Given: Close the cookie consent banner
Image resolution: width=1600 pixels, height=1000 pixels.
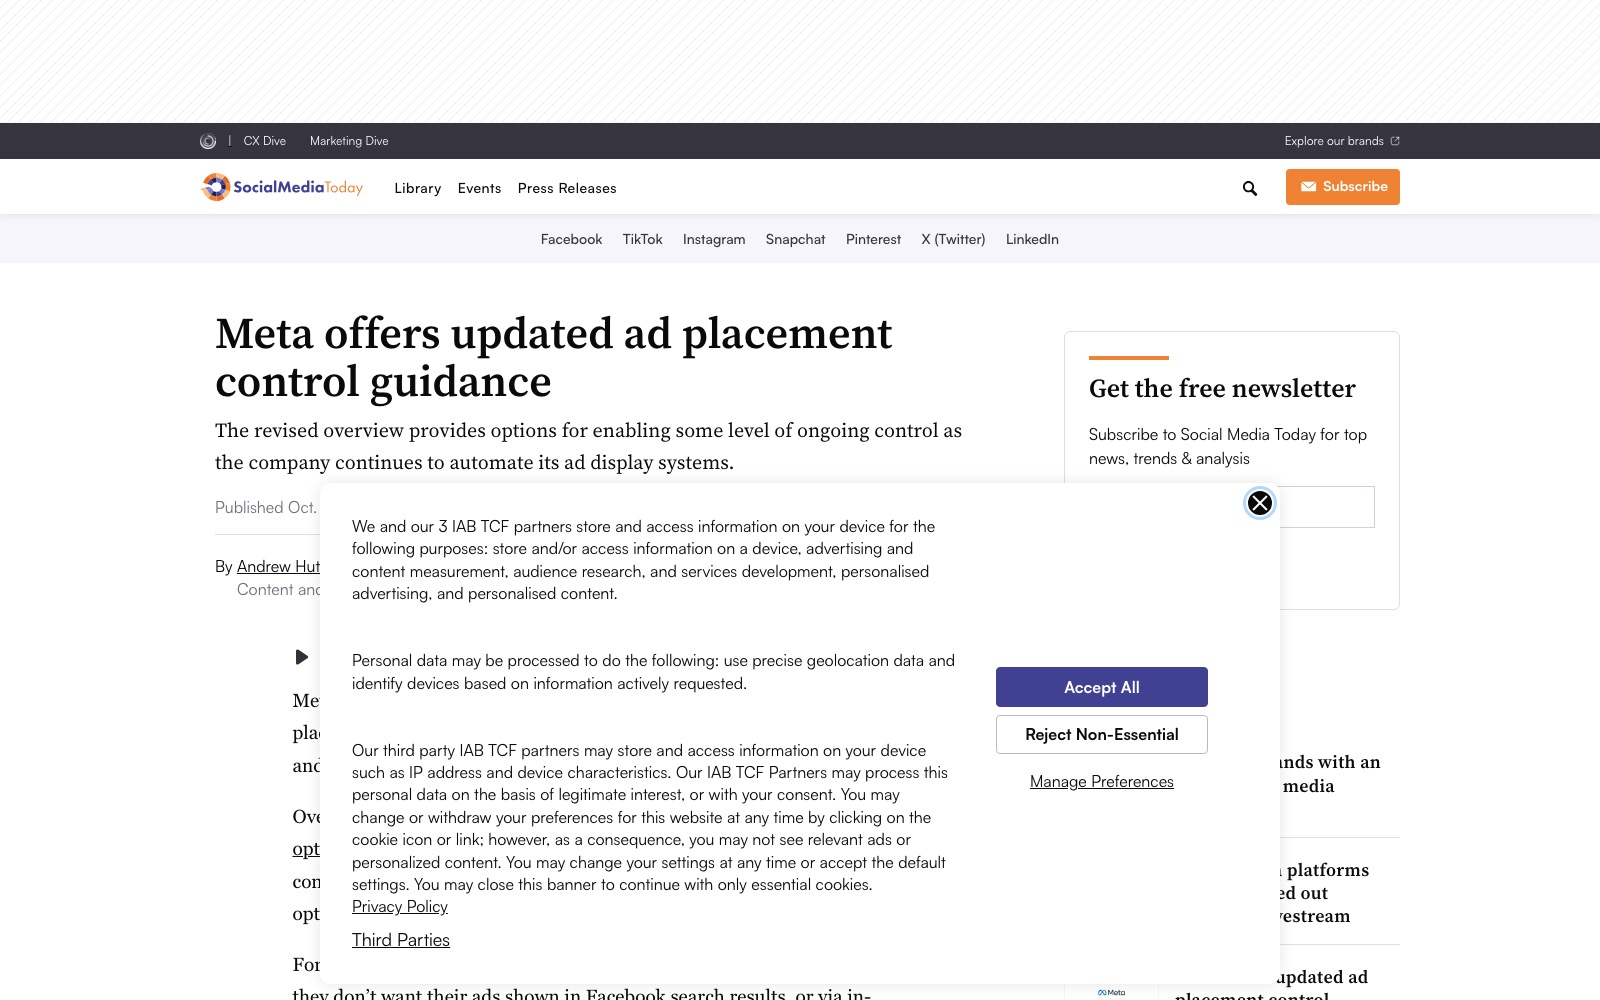Looking at the screenshot, I should [x=1260, y=503].
